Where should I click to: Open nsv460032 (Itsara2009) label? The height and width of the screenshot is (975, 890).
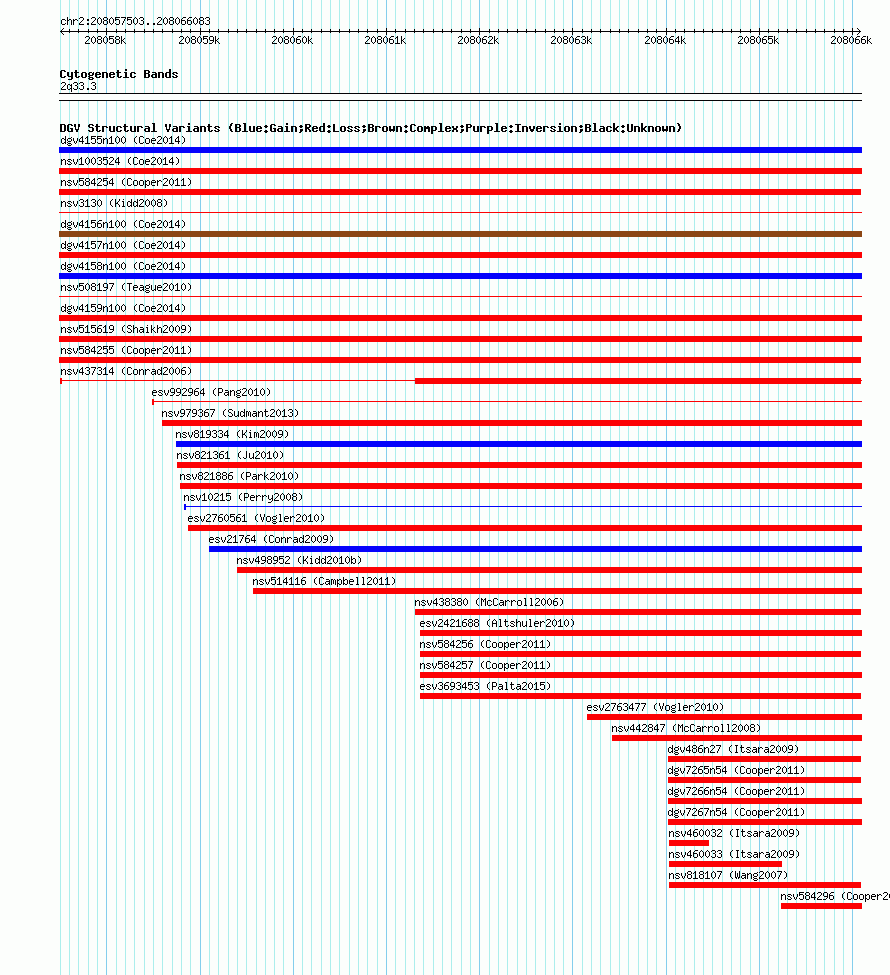pos(734,834)
